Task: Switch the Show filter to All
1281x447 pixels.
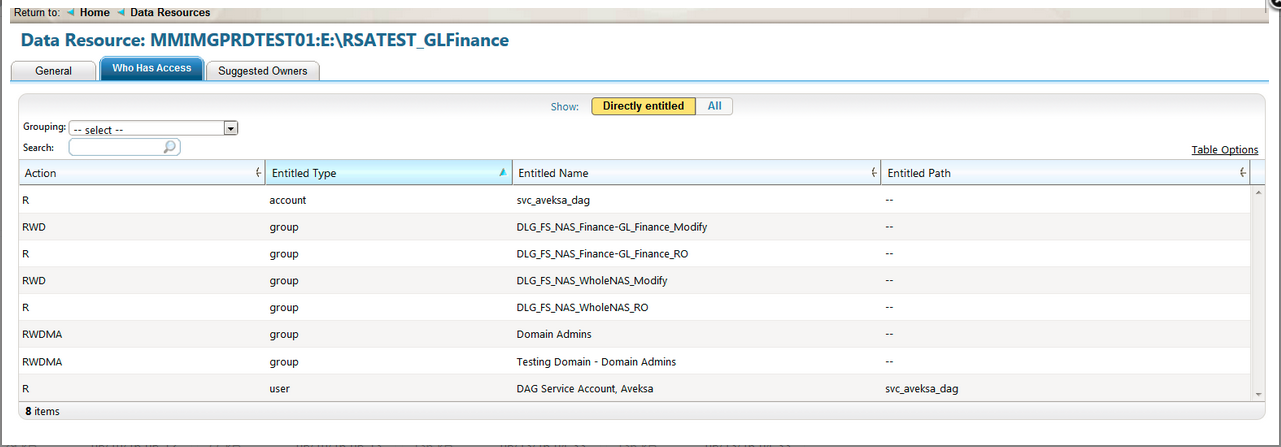Action: click(x=715, y=106)
